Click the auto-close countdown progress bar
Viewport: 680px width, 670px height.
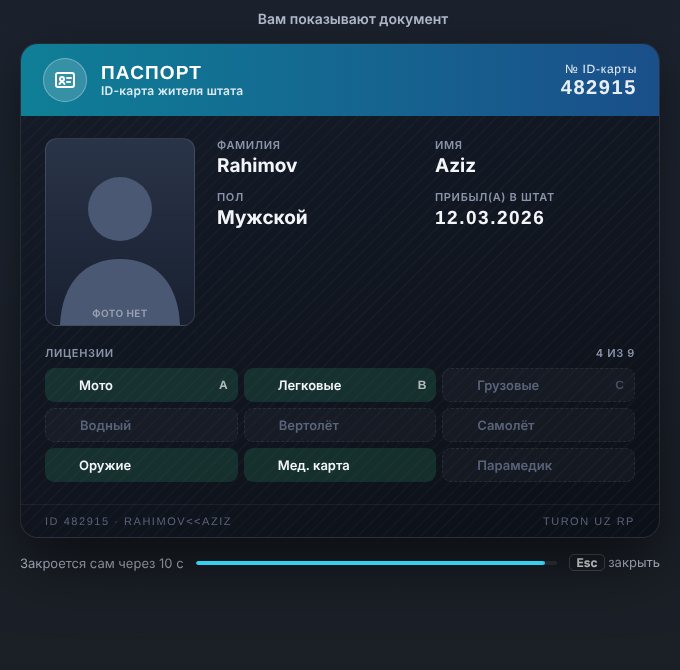[376, 563]
